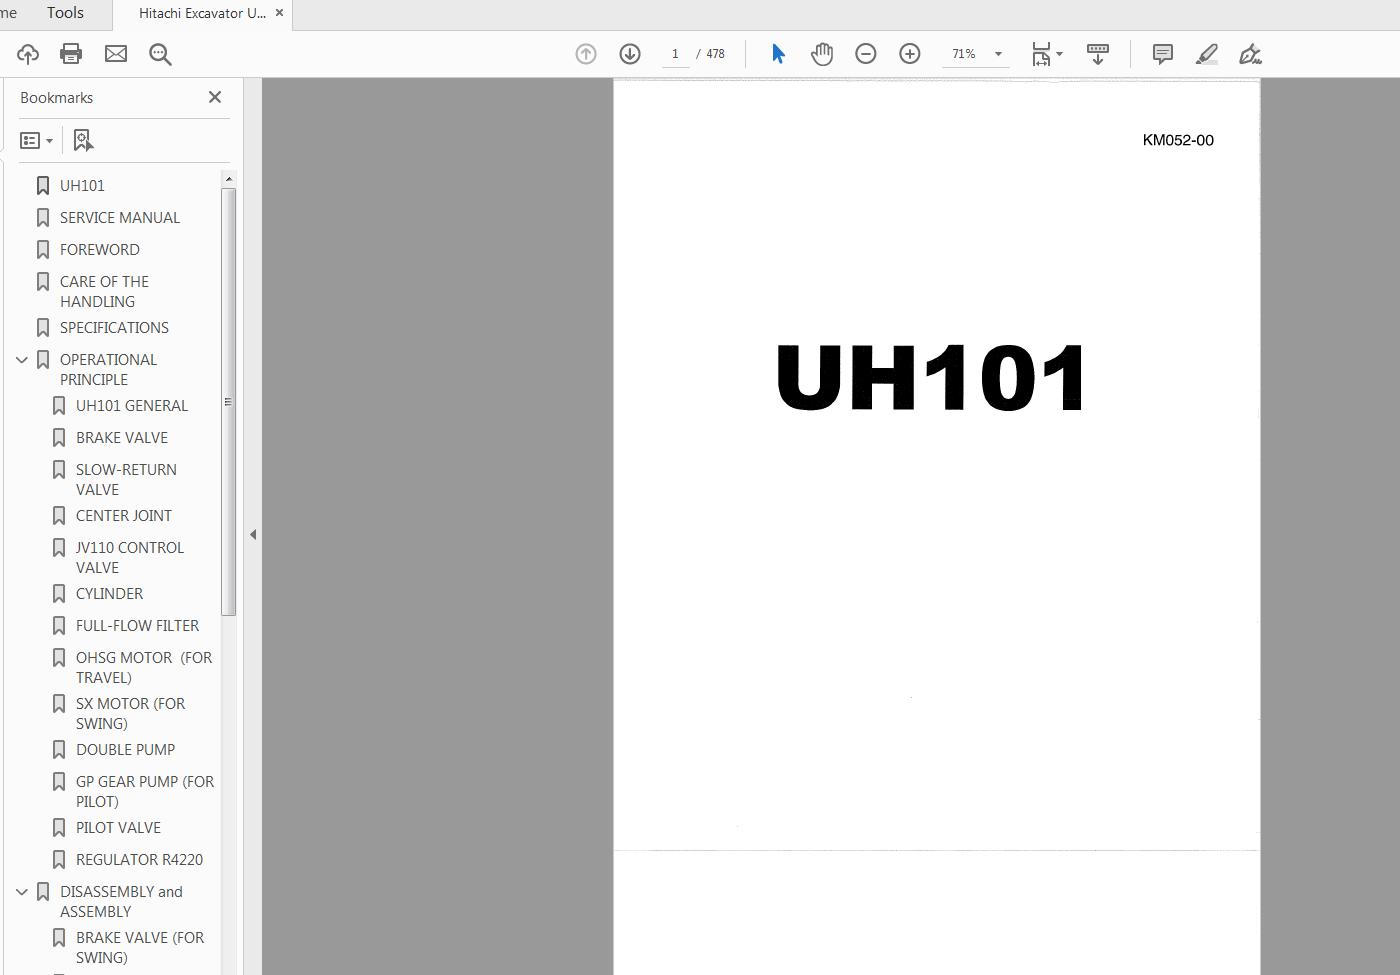The height and width of the screenshot is (975, 1400).
Task: Jump to the FOREWORD bookmark
Action: (100, 250)
